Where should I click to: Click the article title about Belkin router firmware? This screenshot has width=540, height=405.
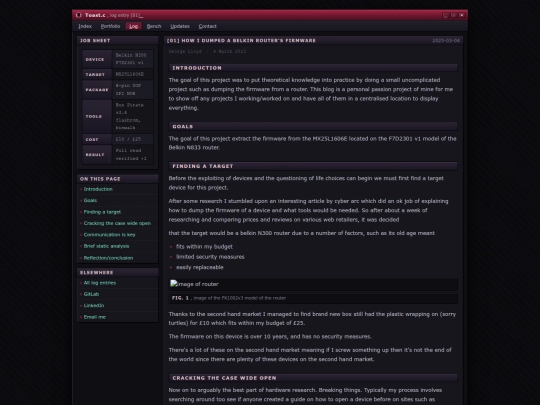pos(241,40)
